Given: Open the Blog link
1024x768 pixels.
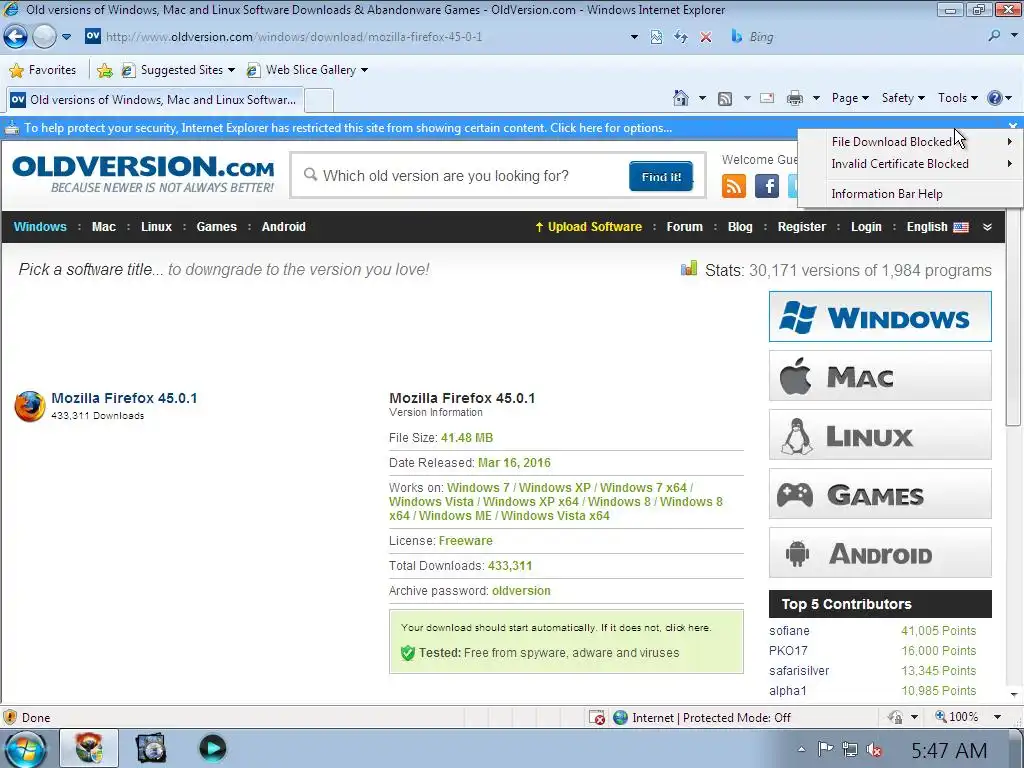Looking at the screenshot, I should point(740,227).
